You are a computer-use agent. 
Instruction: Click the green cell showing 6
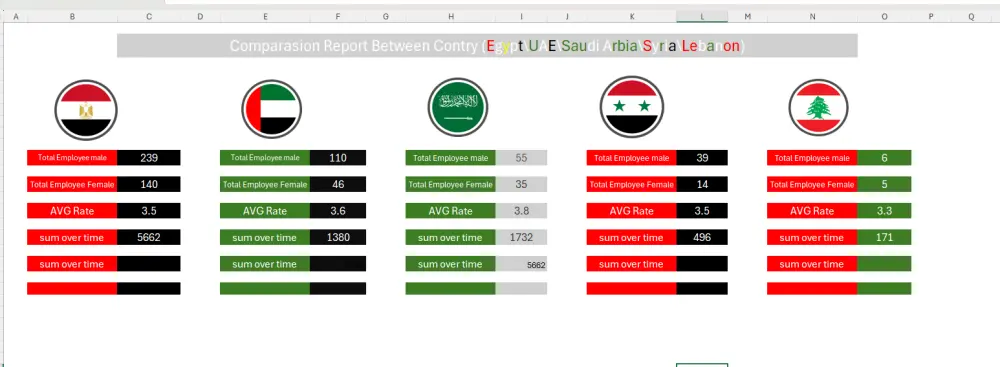tap(885, 158)
